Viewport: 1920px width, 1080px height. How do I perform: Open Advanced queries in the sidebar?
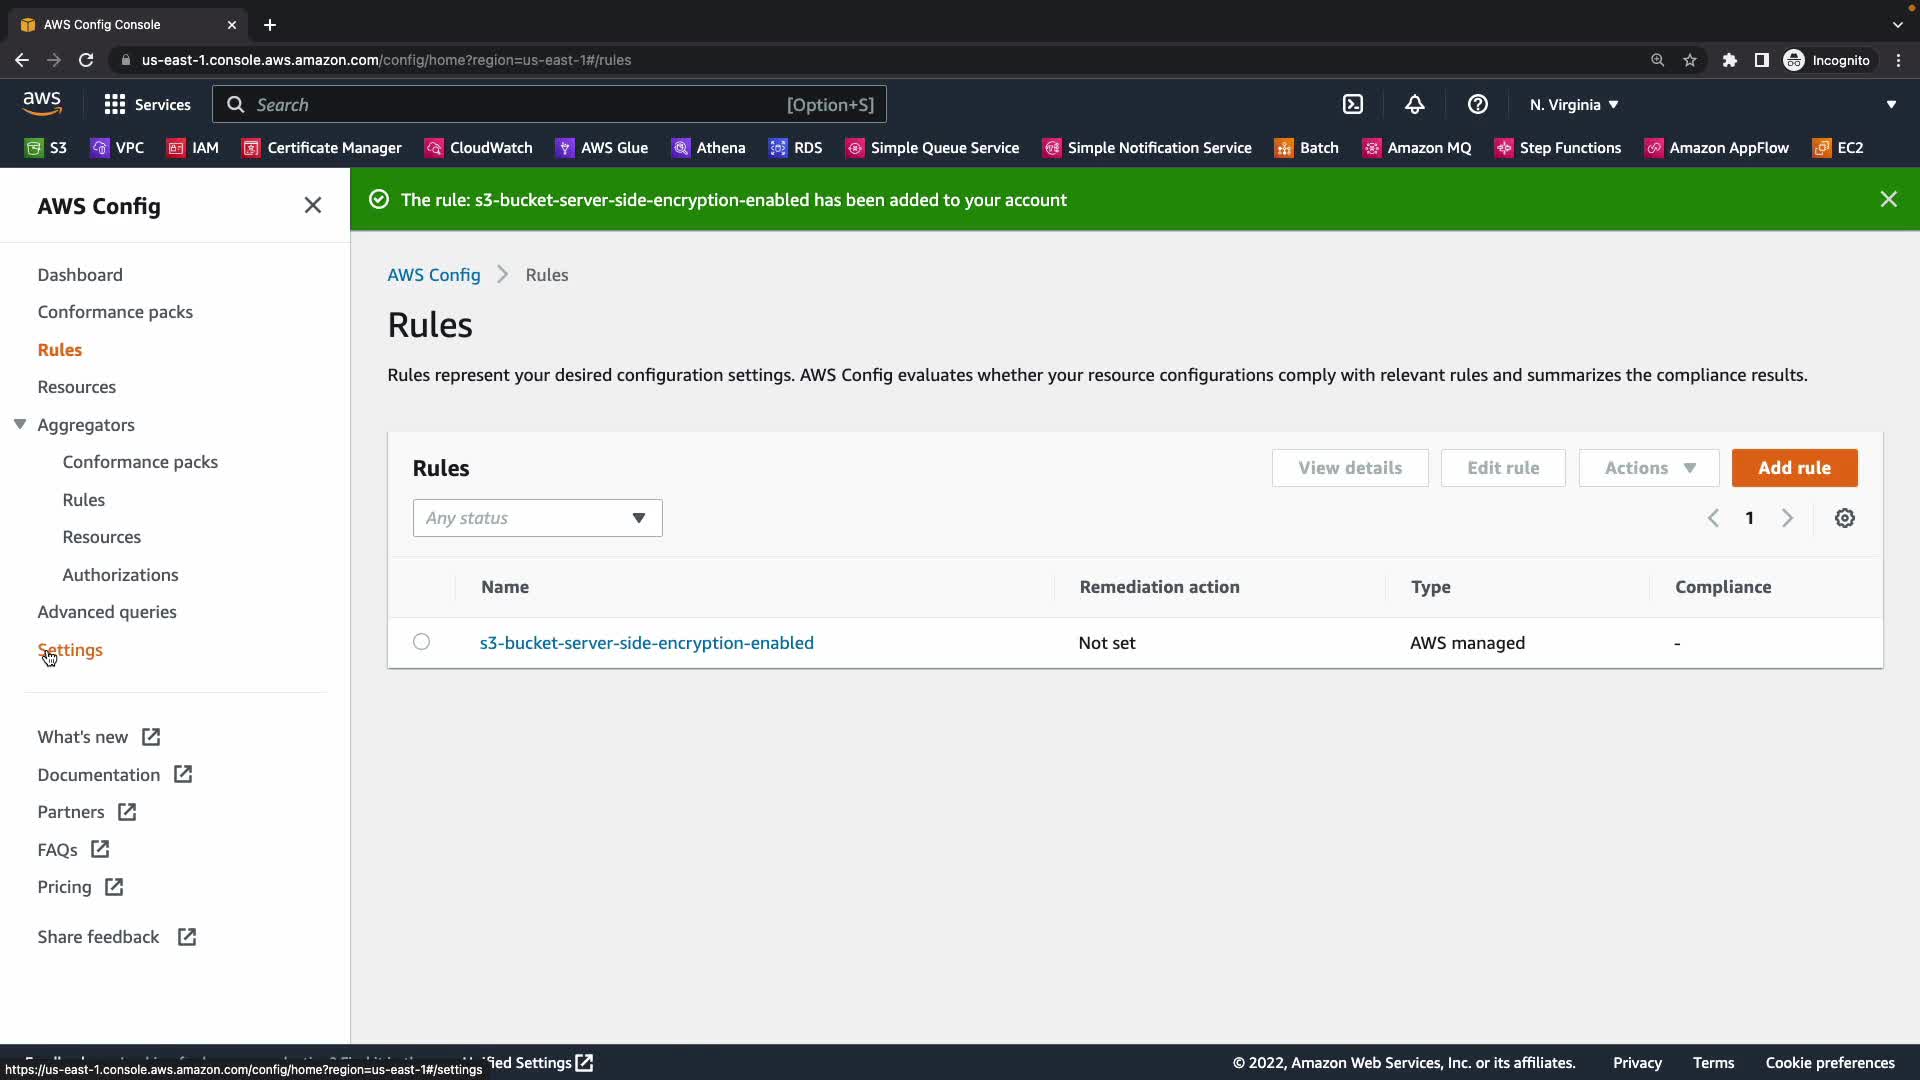click(x=107, y=612)
